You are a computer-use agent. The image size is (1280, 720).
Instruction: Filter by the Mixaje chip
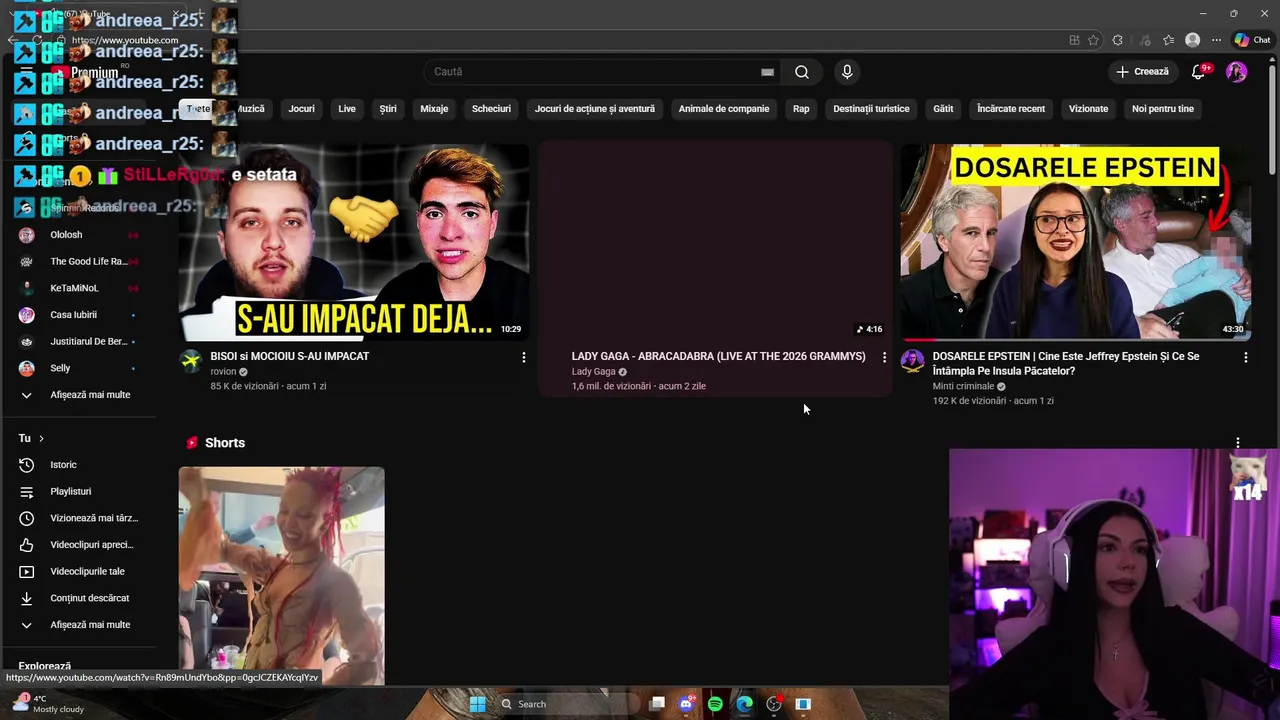[434, 109]
